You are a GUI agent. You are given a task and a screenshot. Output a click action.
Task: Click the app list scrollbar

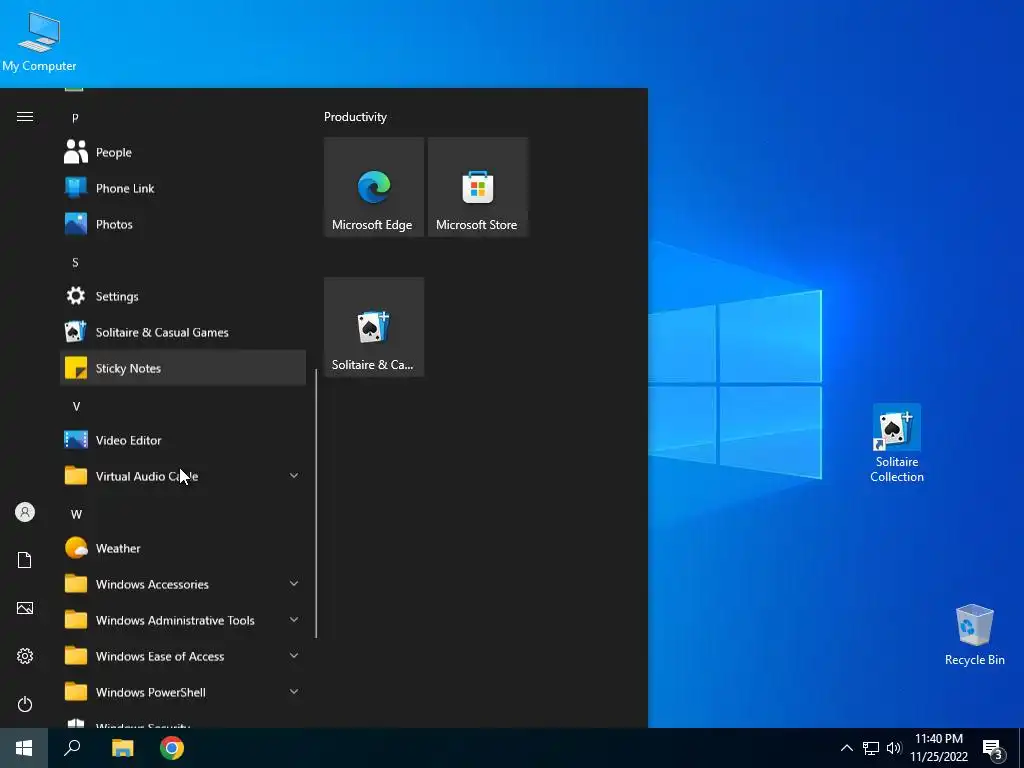pos(316,504)
